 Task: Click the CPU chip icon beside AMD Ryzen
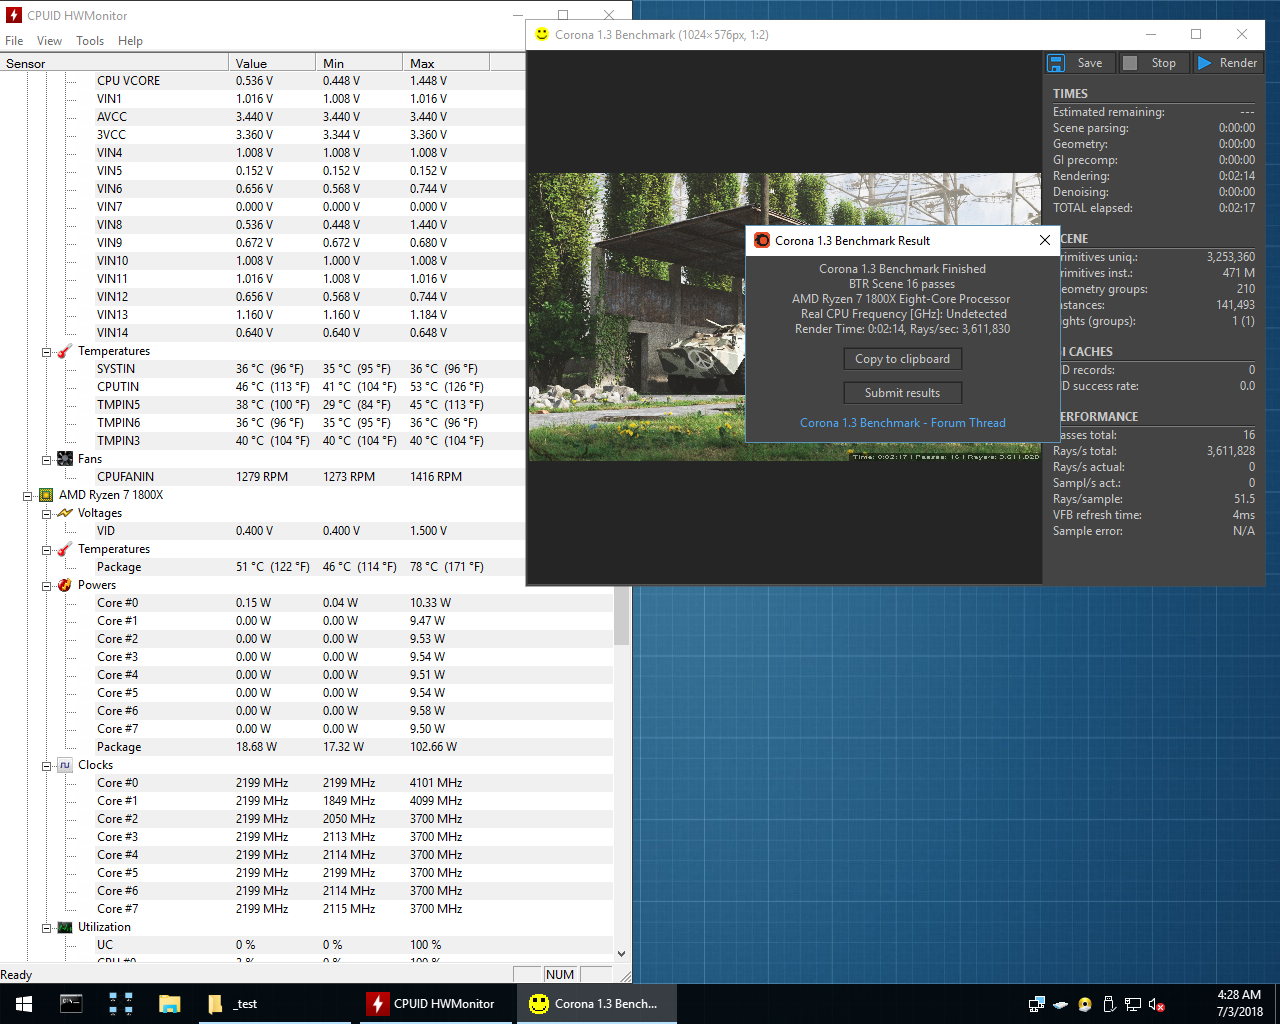click(46, 495)
